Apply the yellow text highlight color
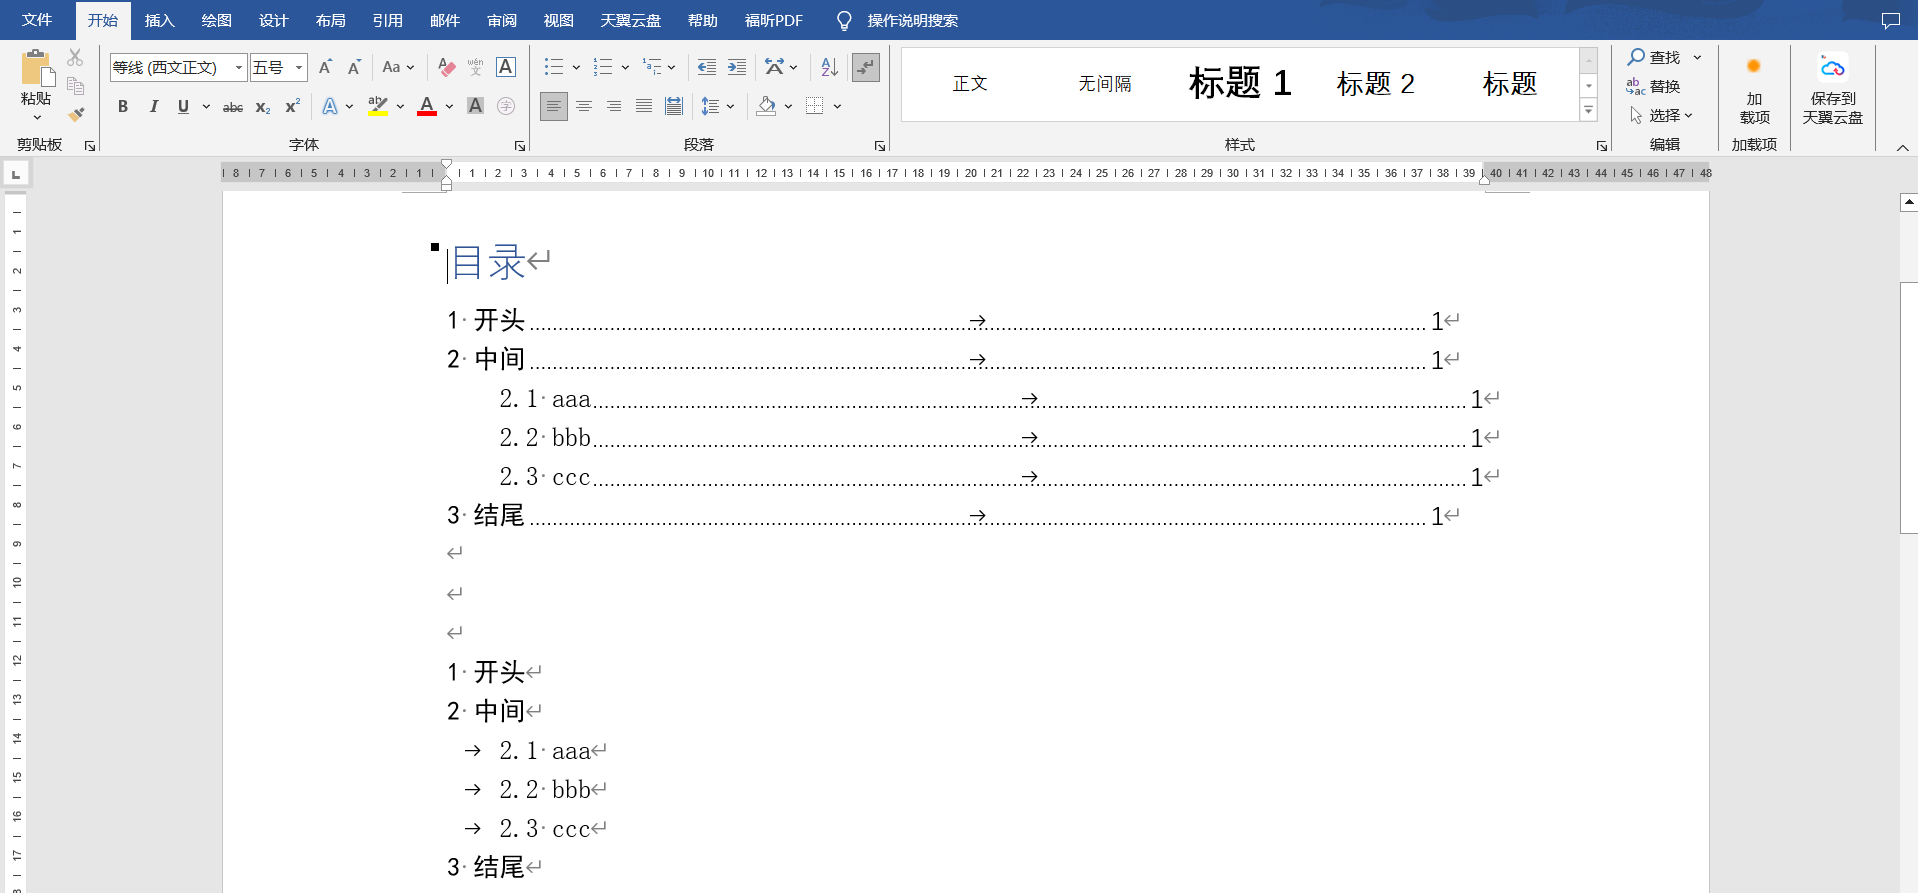Screen dimensions: 1918x893 tap(377, 106)
